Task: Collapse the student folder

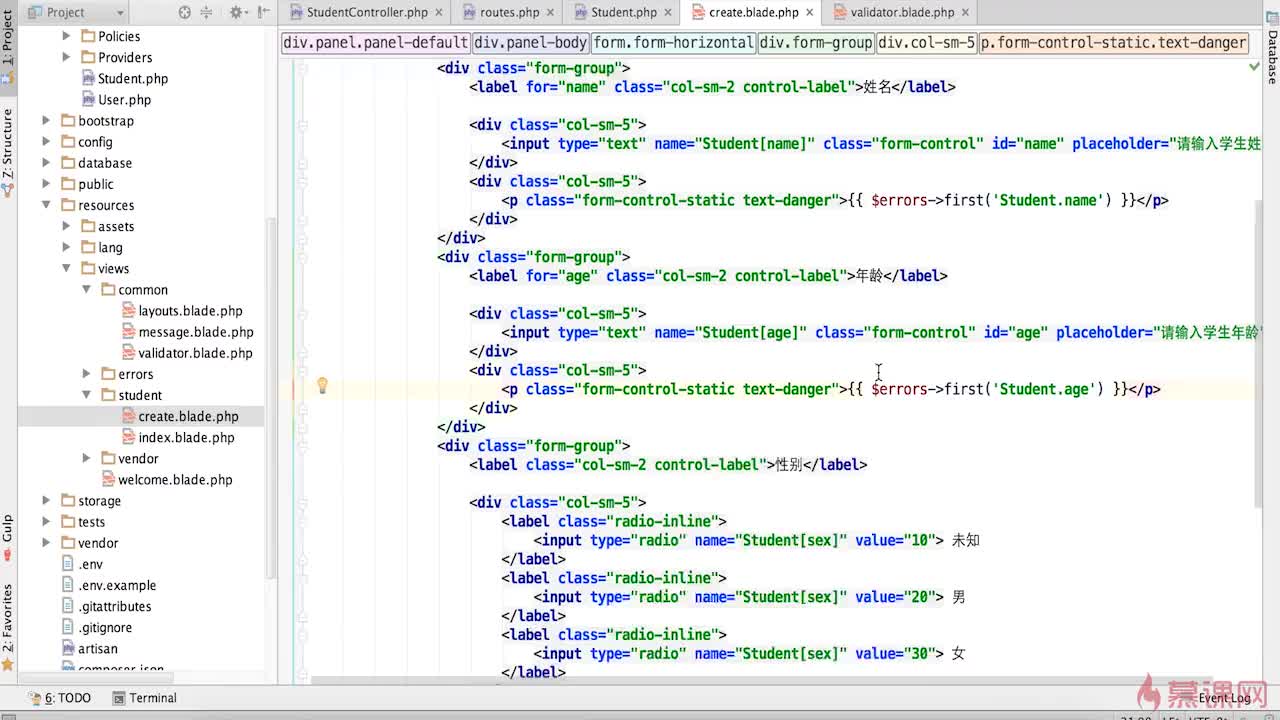Action: (x=86, y=395)
